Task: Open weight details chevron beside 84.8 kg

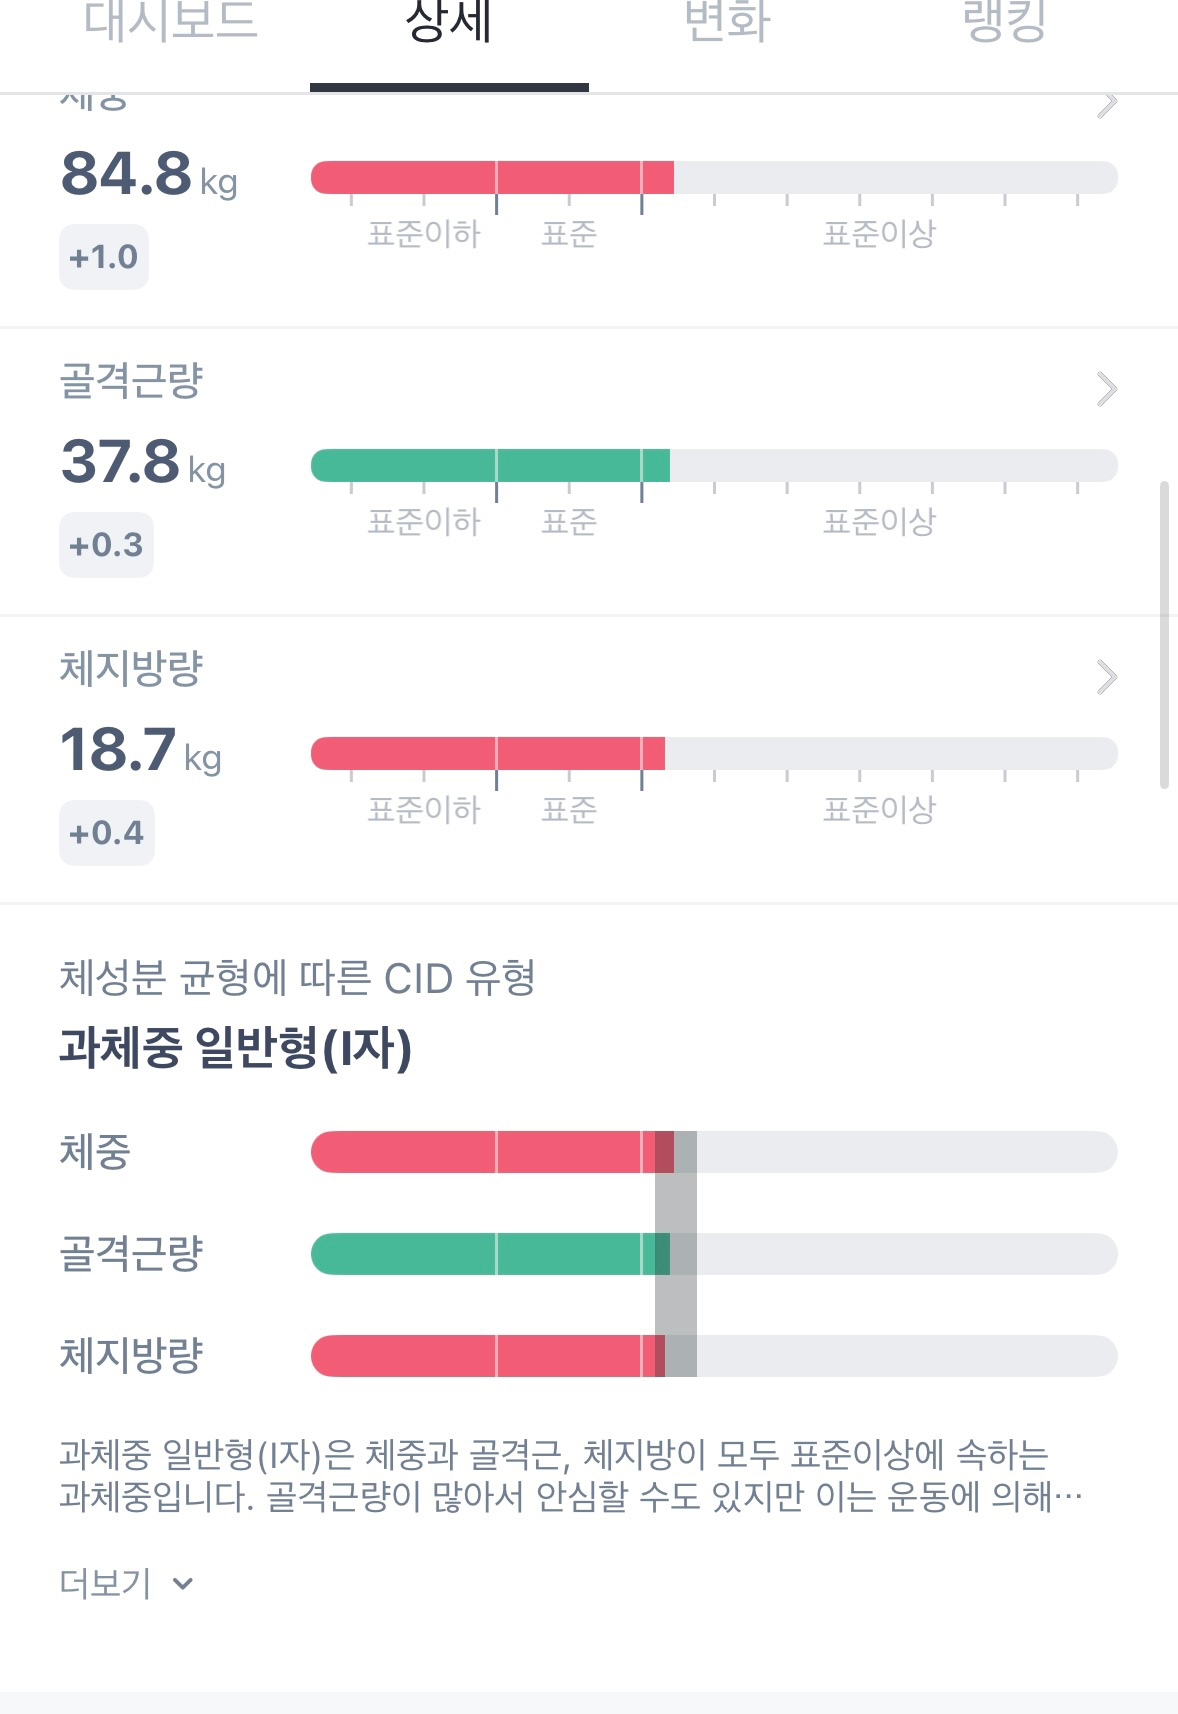Action: click(x=1107, y=104)
